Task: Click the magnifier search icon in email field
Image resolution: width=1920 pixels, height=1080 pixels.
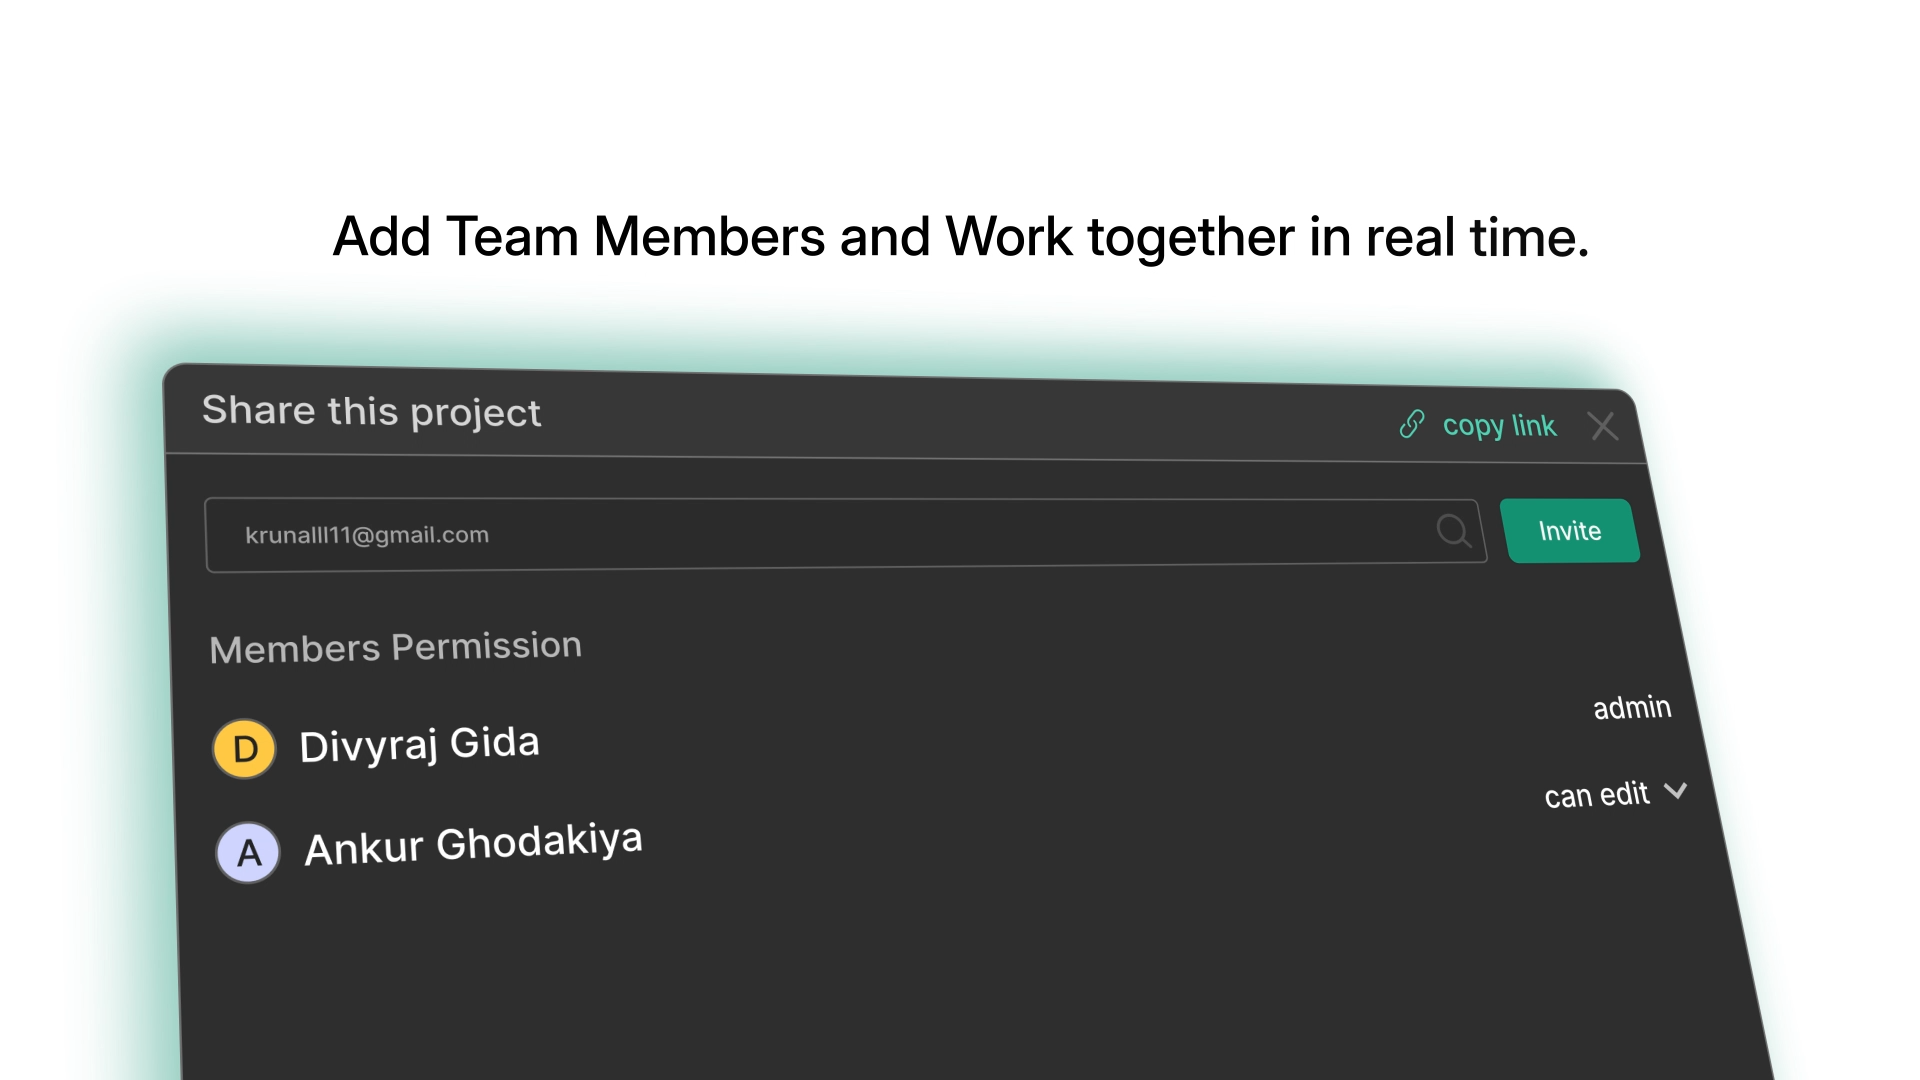Action: click(x=1452, y=530)
